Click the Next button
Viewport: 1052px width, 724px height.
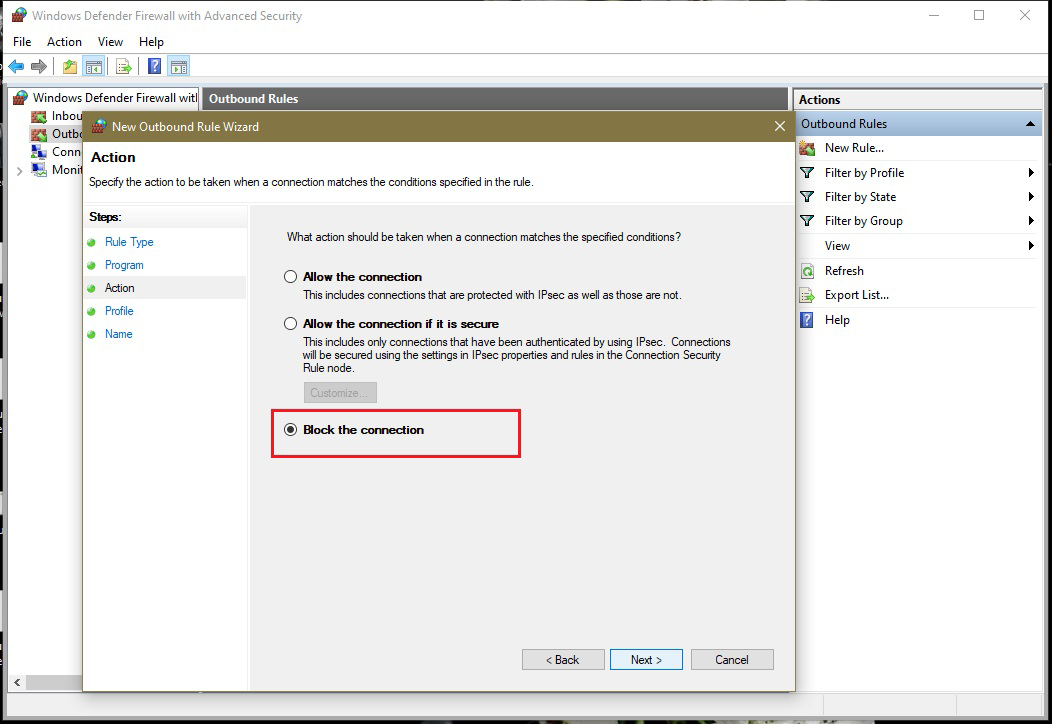(x=646, y=660)
